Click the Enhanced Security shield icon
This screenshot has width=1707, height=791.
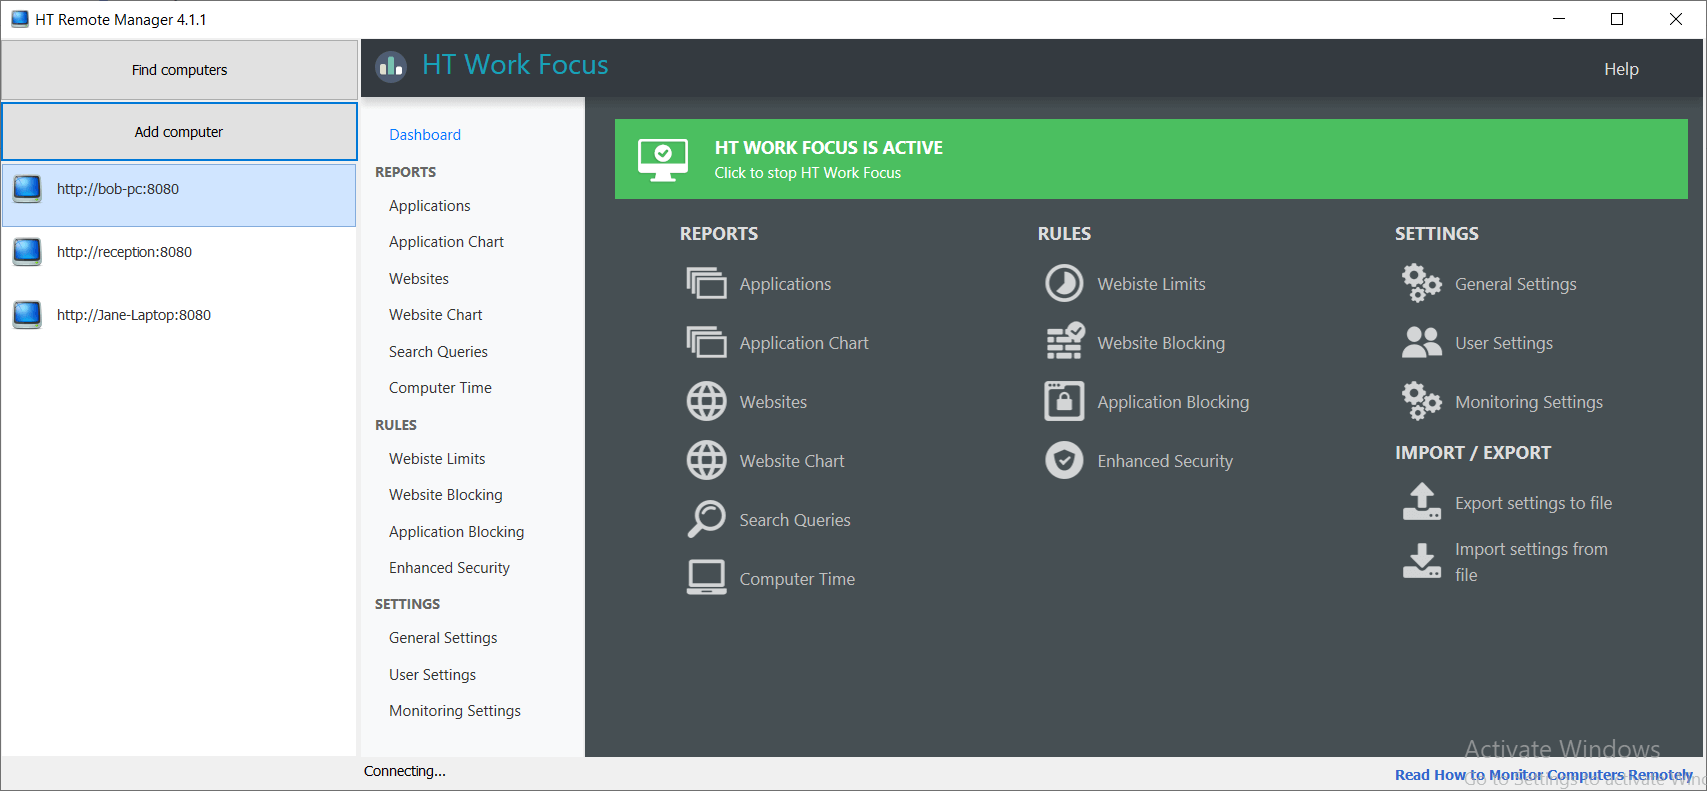1064,461
